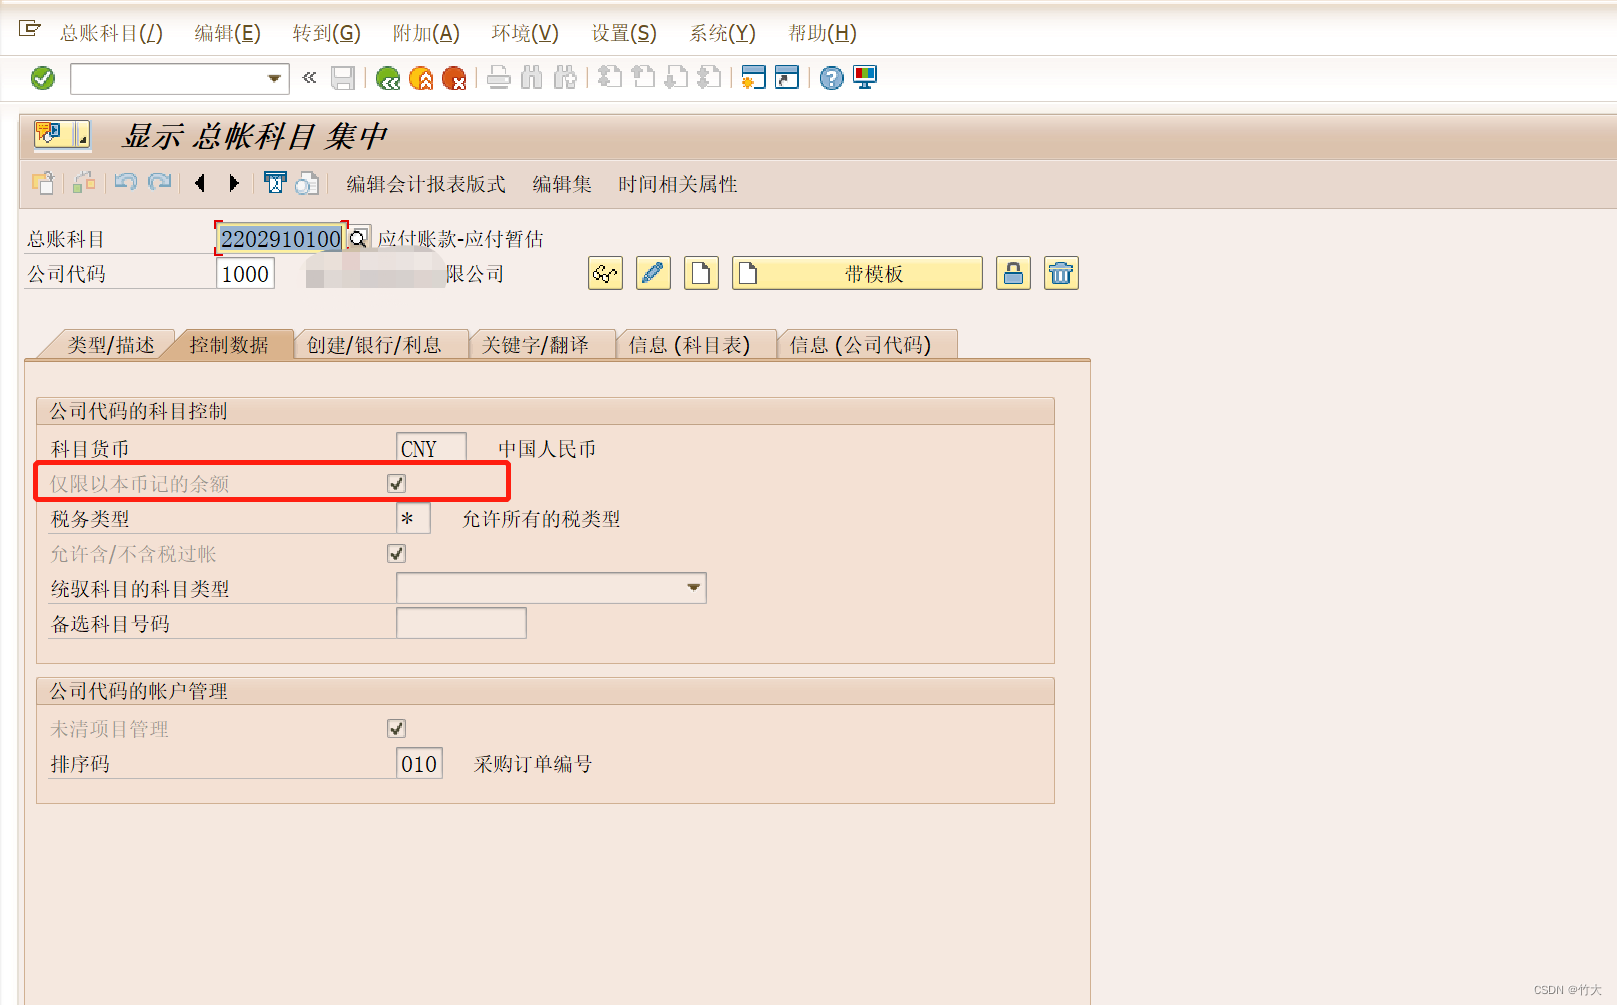Open the 统驭科目的科目类型 dropdown
This screenshot has width=1617, height=1005.
coord(693,588)
